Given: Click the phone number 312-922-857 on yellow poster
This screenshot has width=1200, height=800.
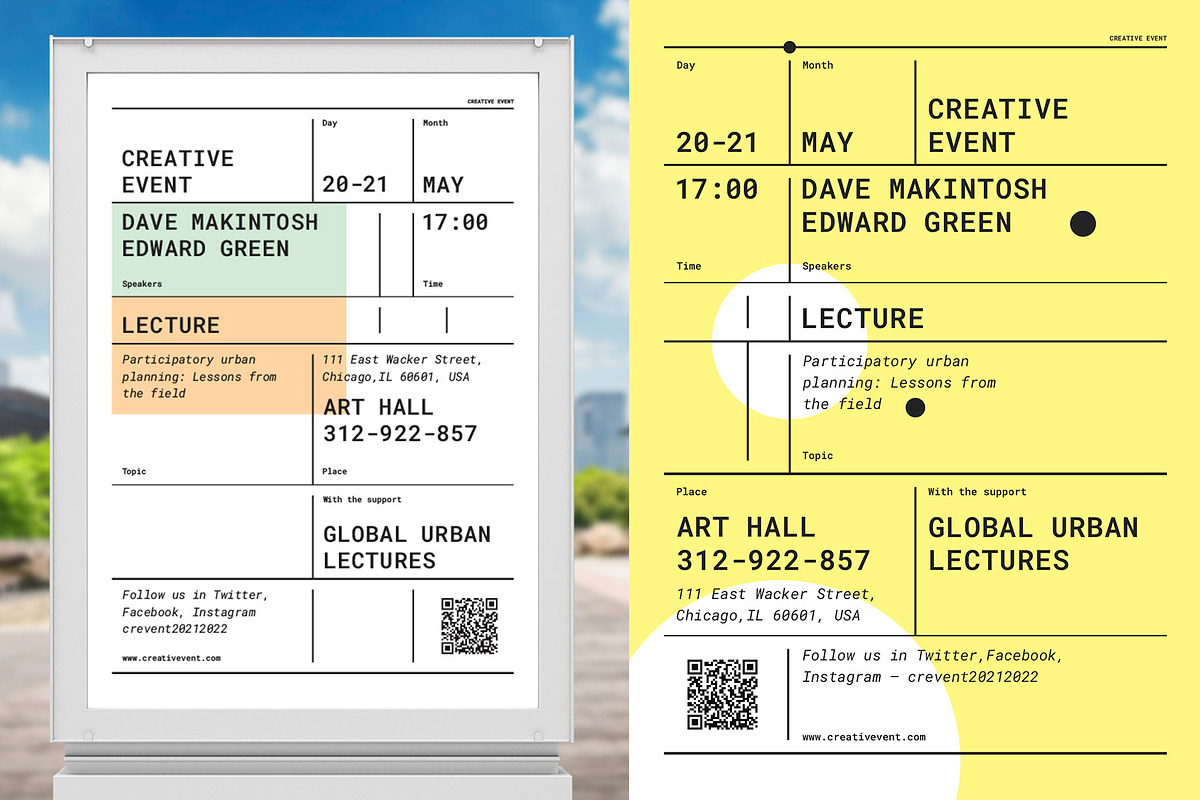Looking at the screenshot, I should (x=774, y=560).
